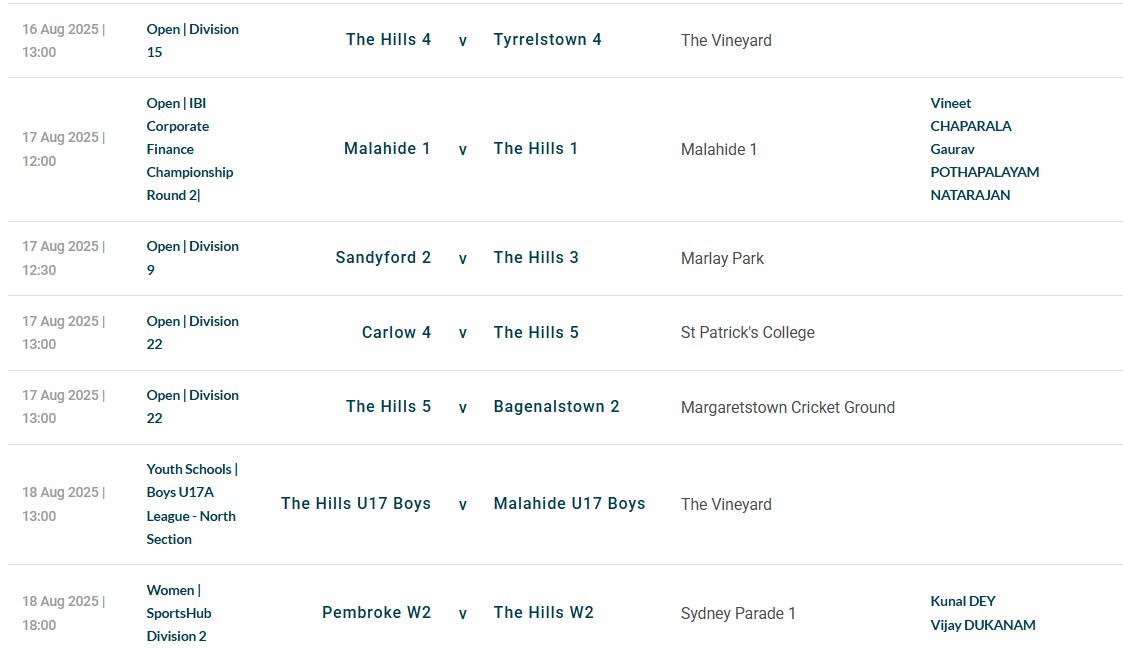Open Tyrrelstown 4 team page
Screen dimensions: 1123x652
(547, 39)
